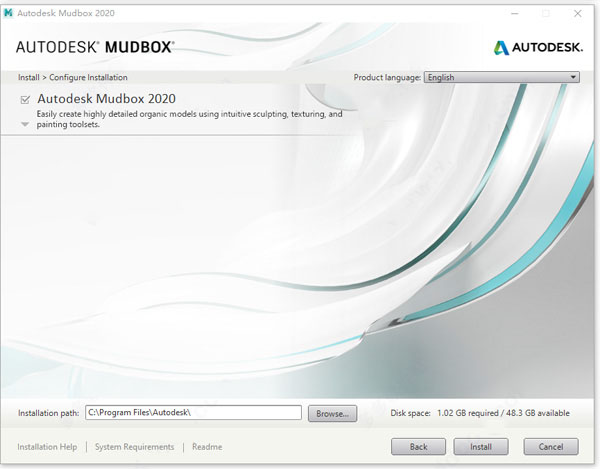Click the Mudbox app icon in title bar

point(8,13)
